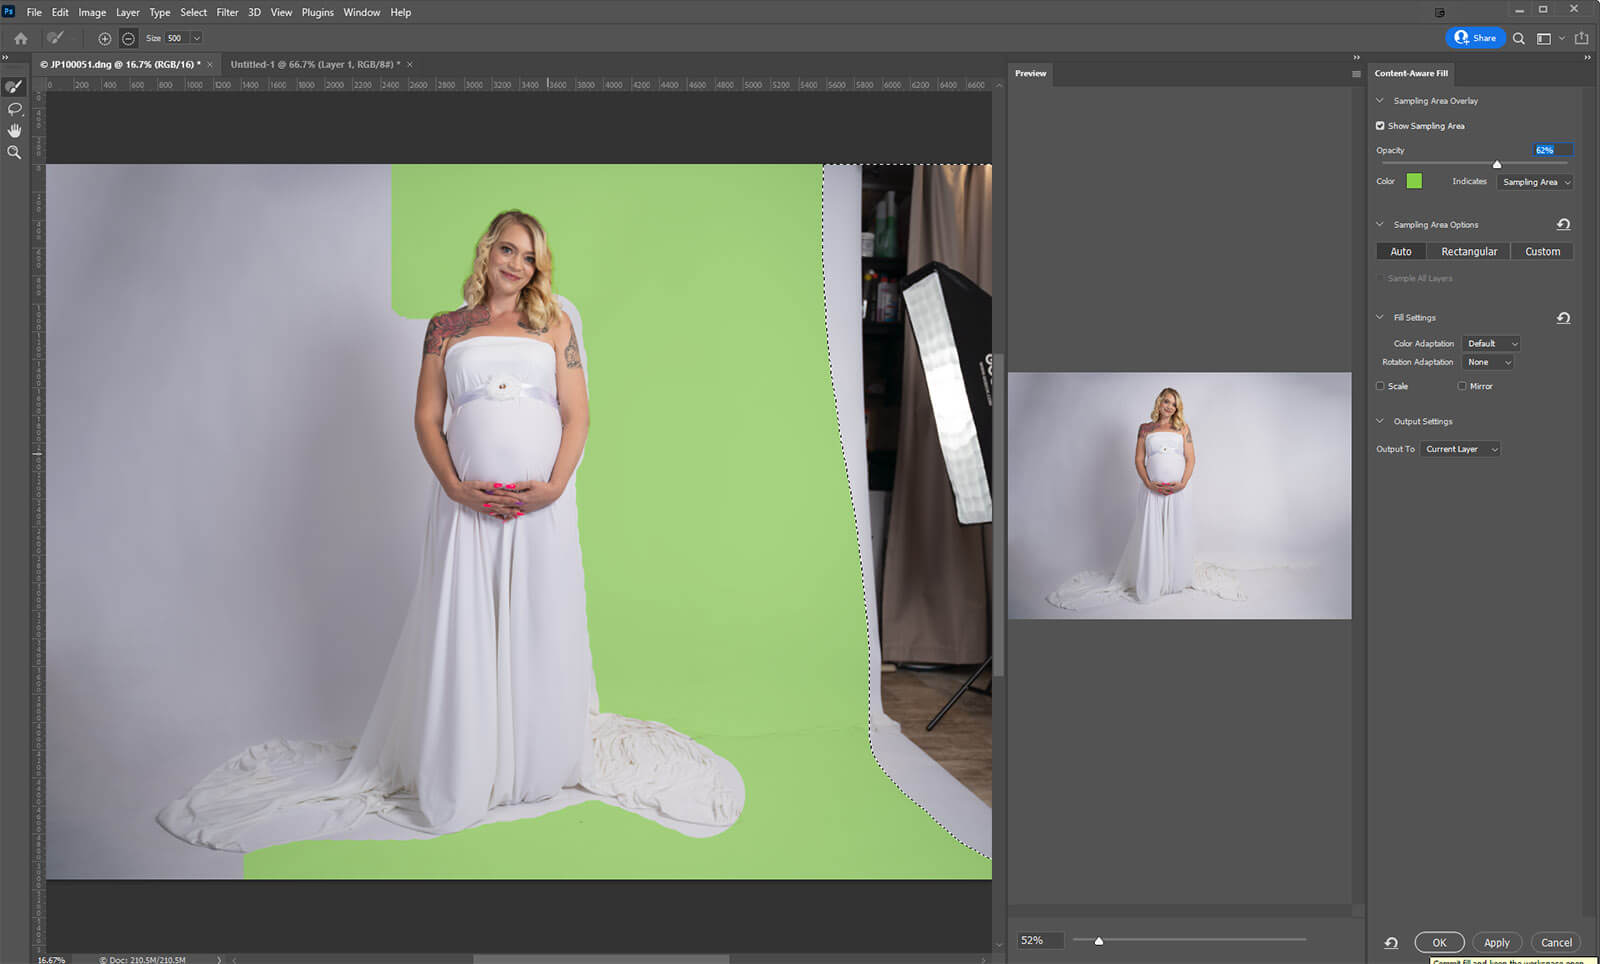Reset the Sampling Area Options

coord(1563,225)
